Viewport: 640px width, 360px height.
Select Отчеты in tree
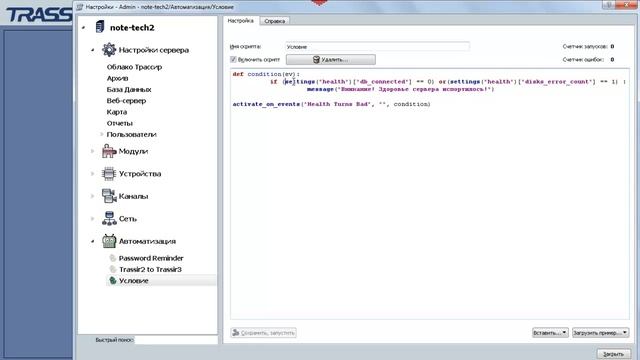120,123
